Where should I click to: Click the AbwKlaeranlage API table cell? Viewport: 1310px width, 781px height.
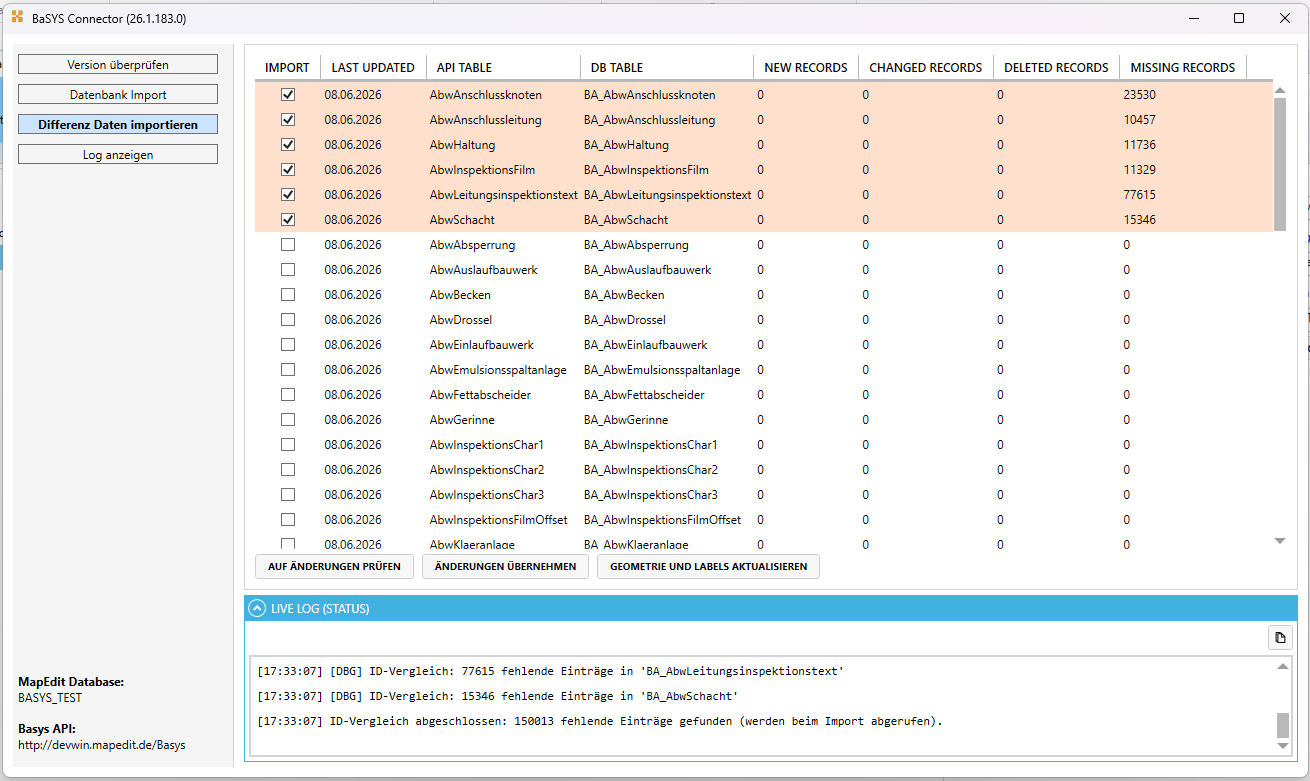[472, 545]
